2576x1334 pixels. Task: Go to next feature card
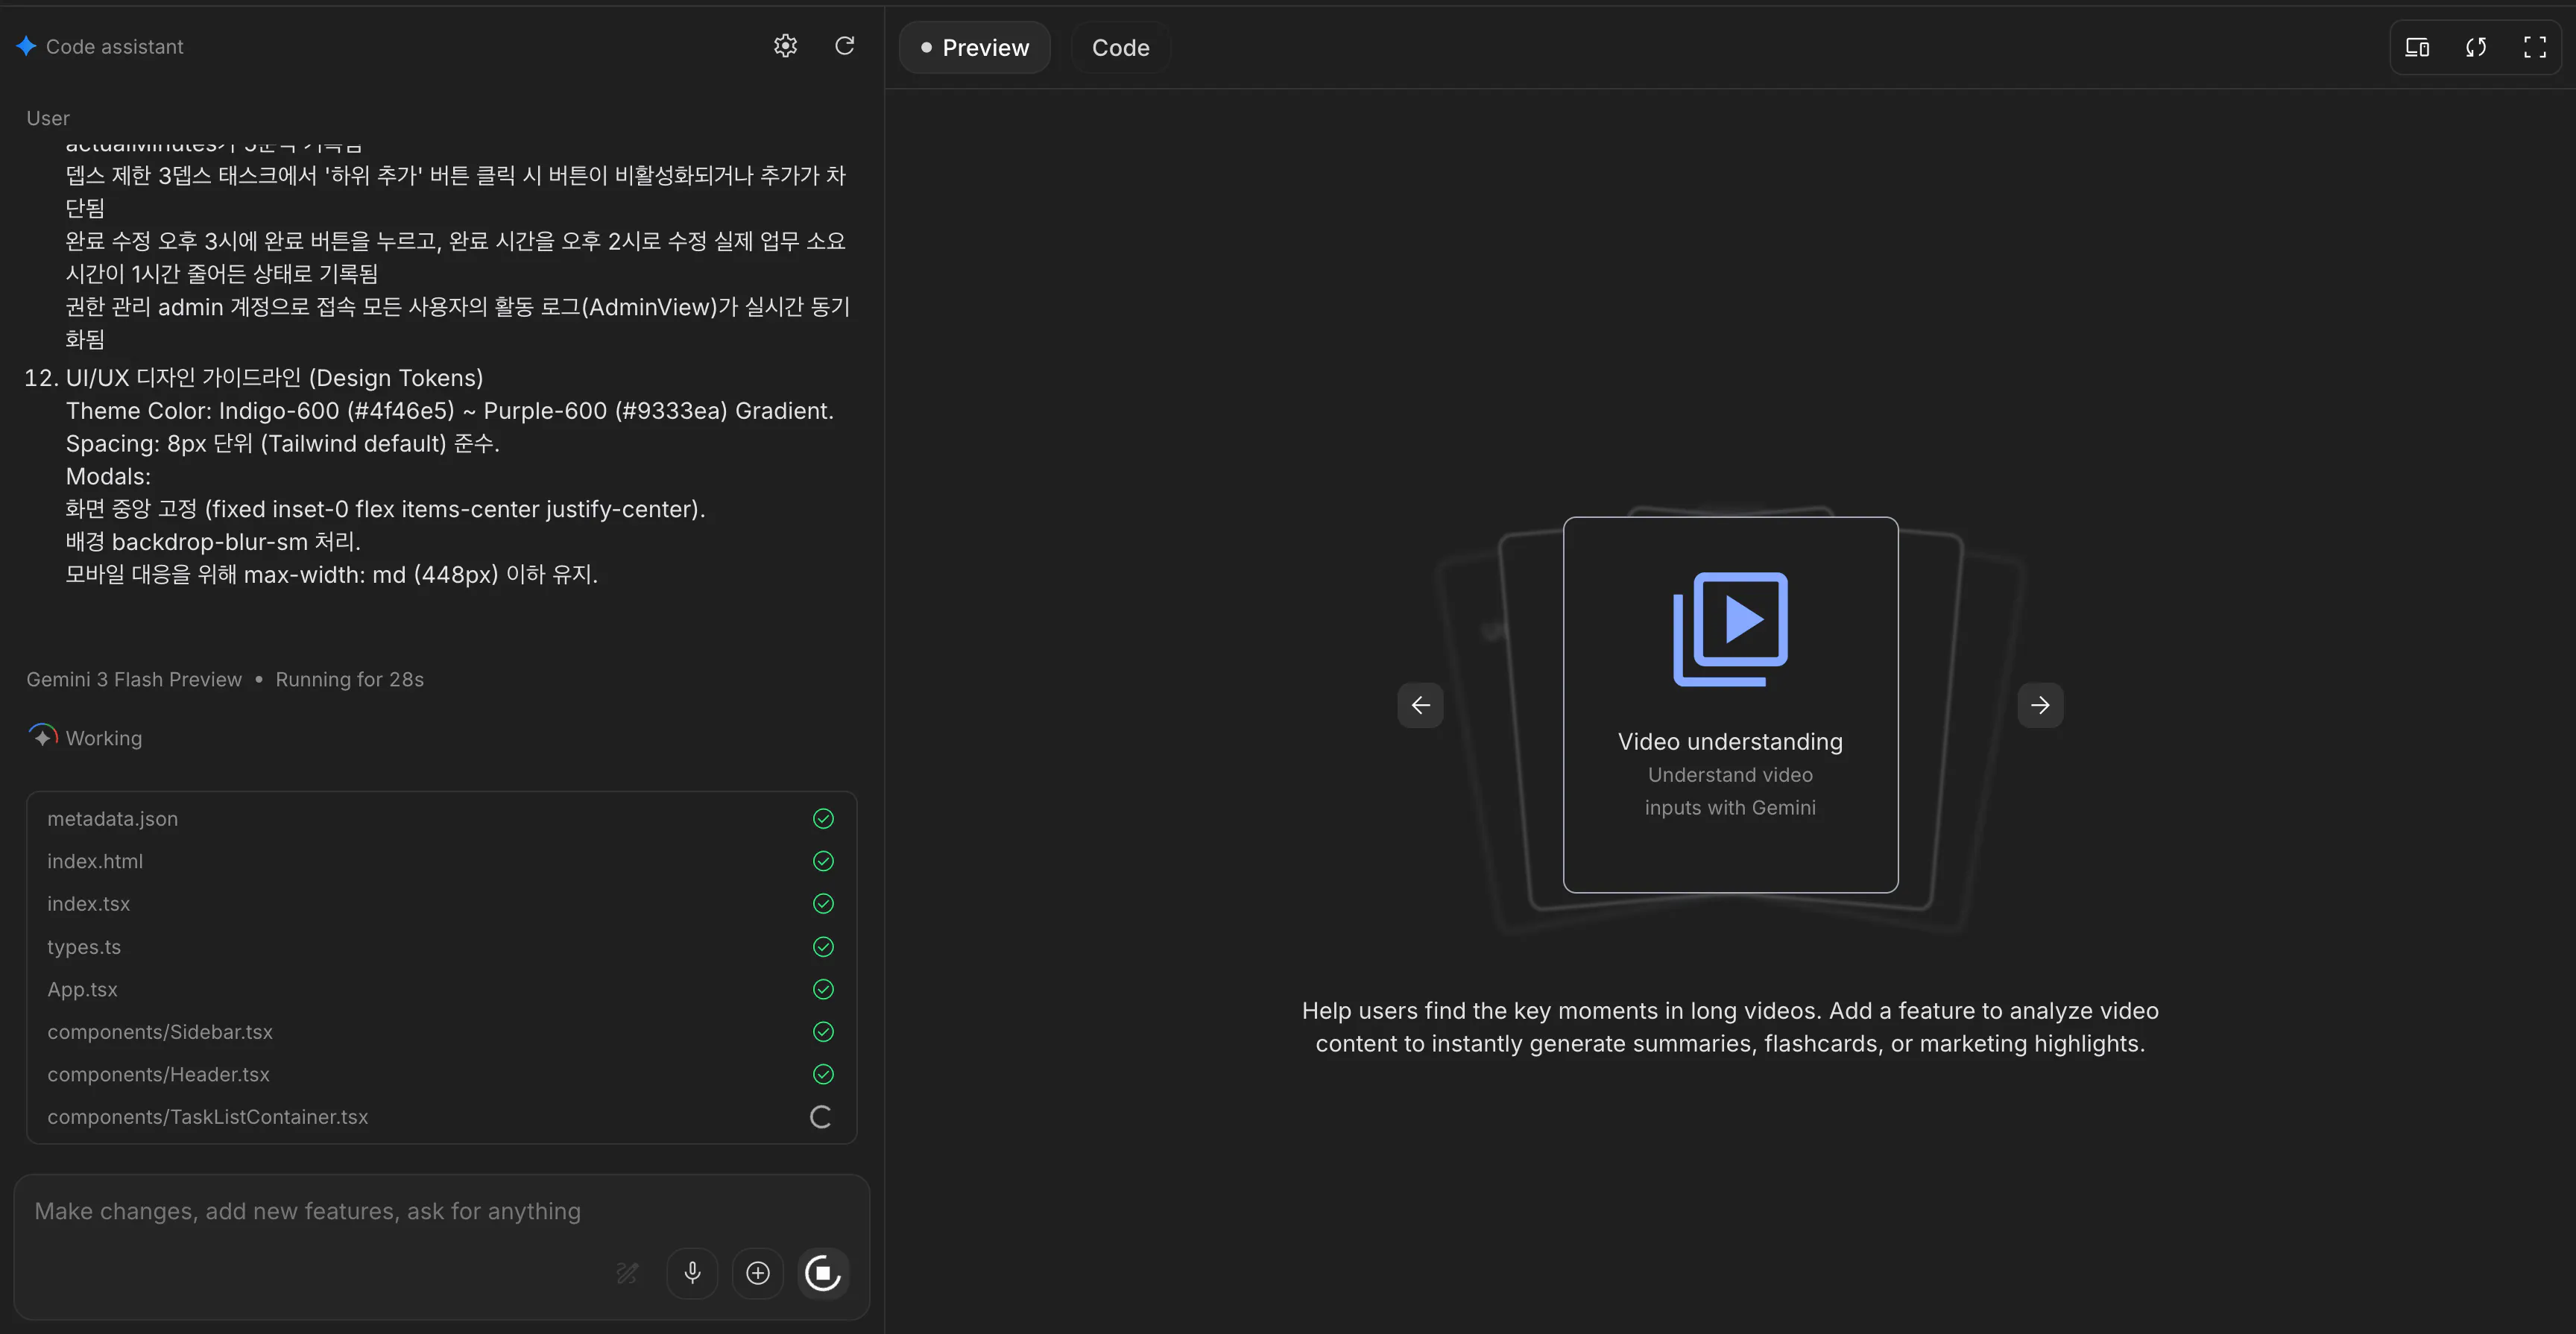[x=2040, y=705]
